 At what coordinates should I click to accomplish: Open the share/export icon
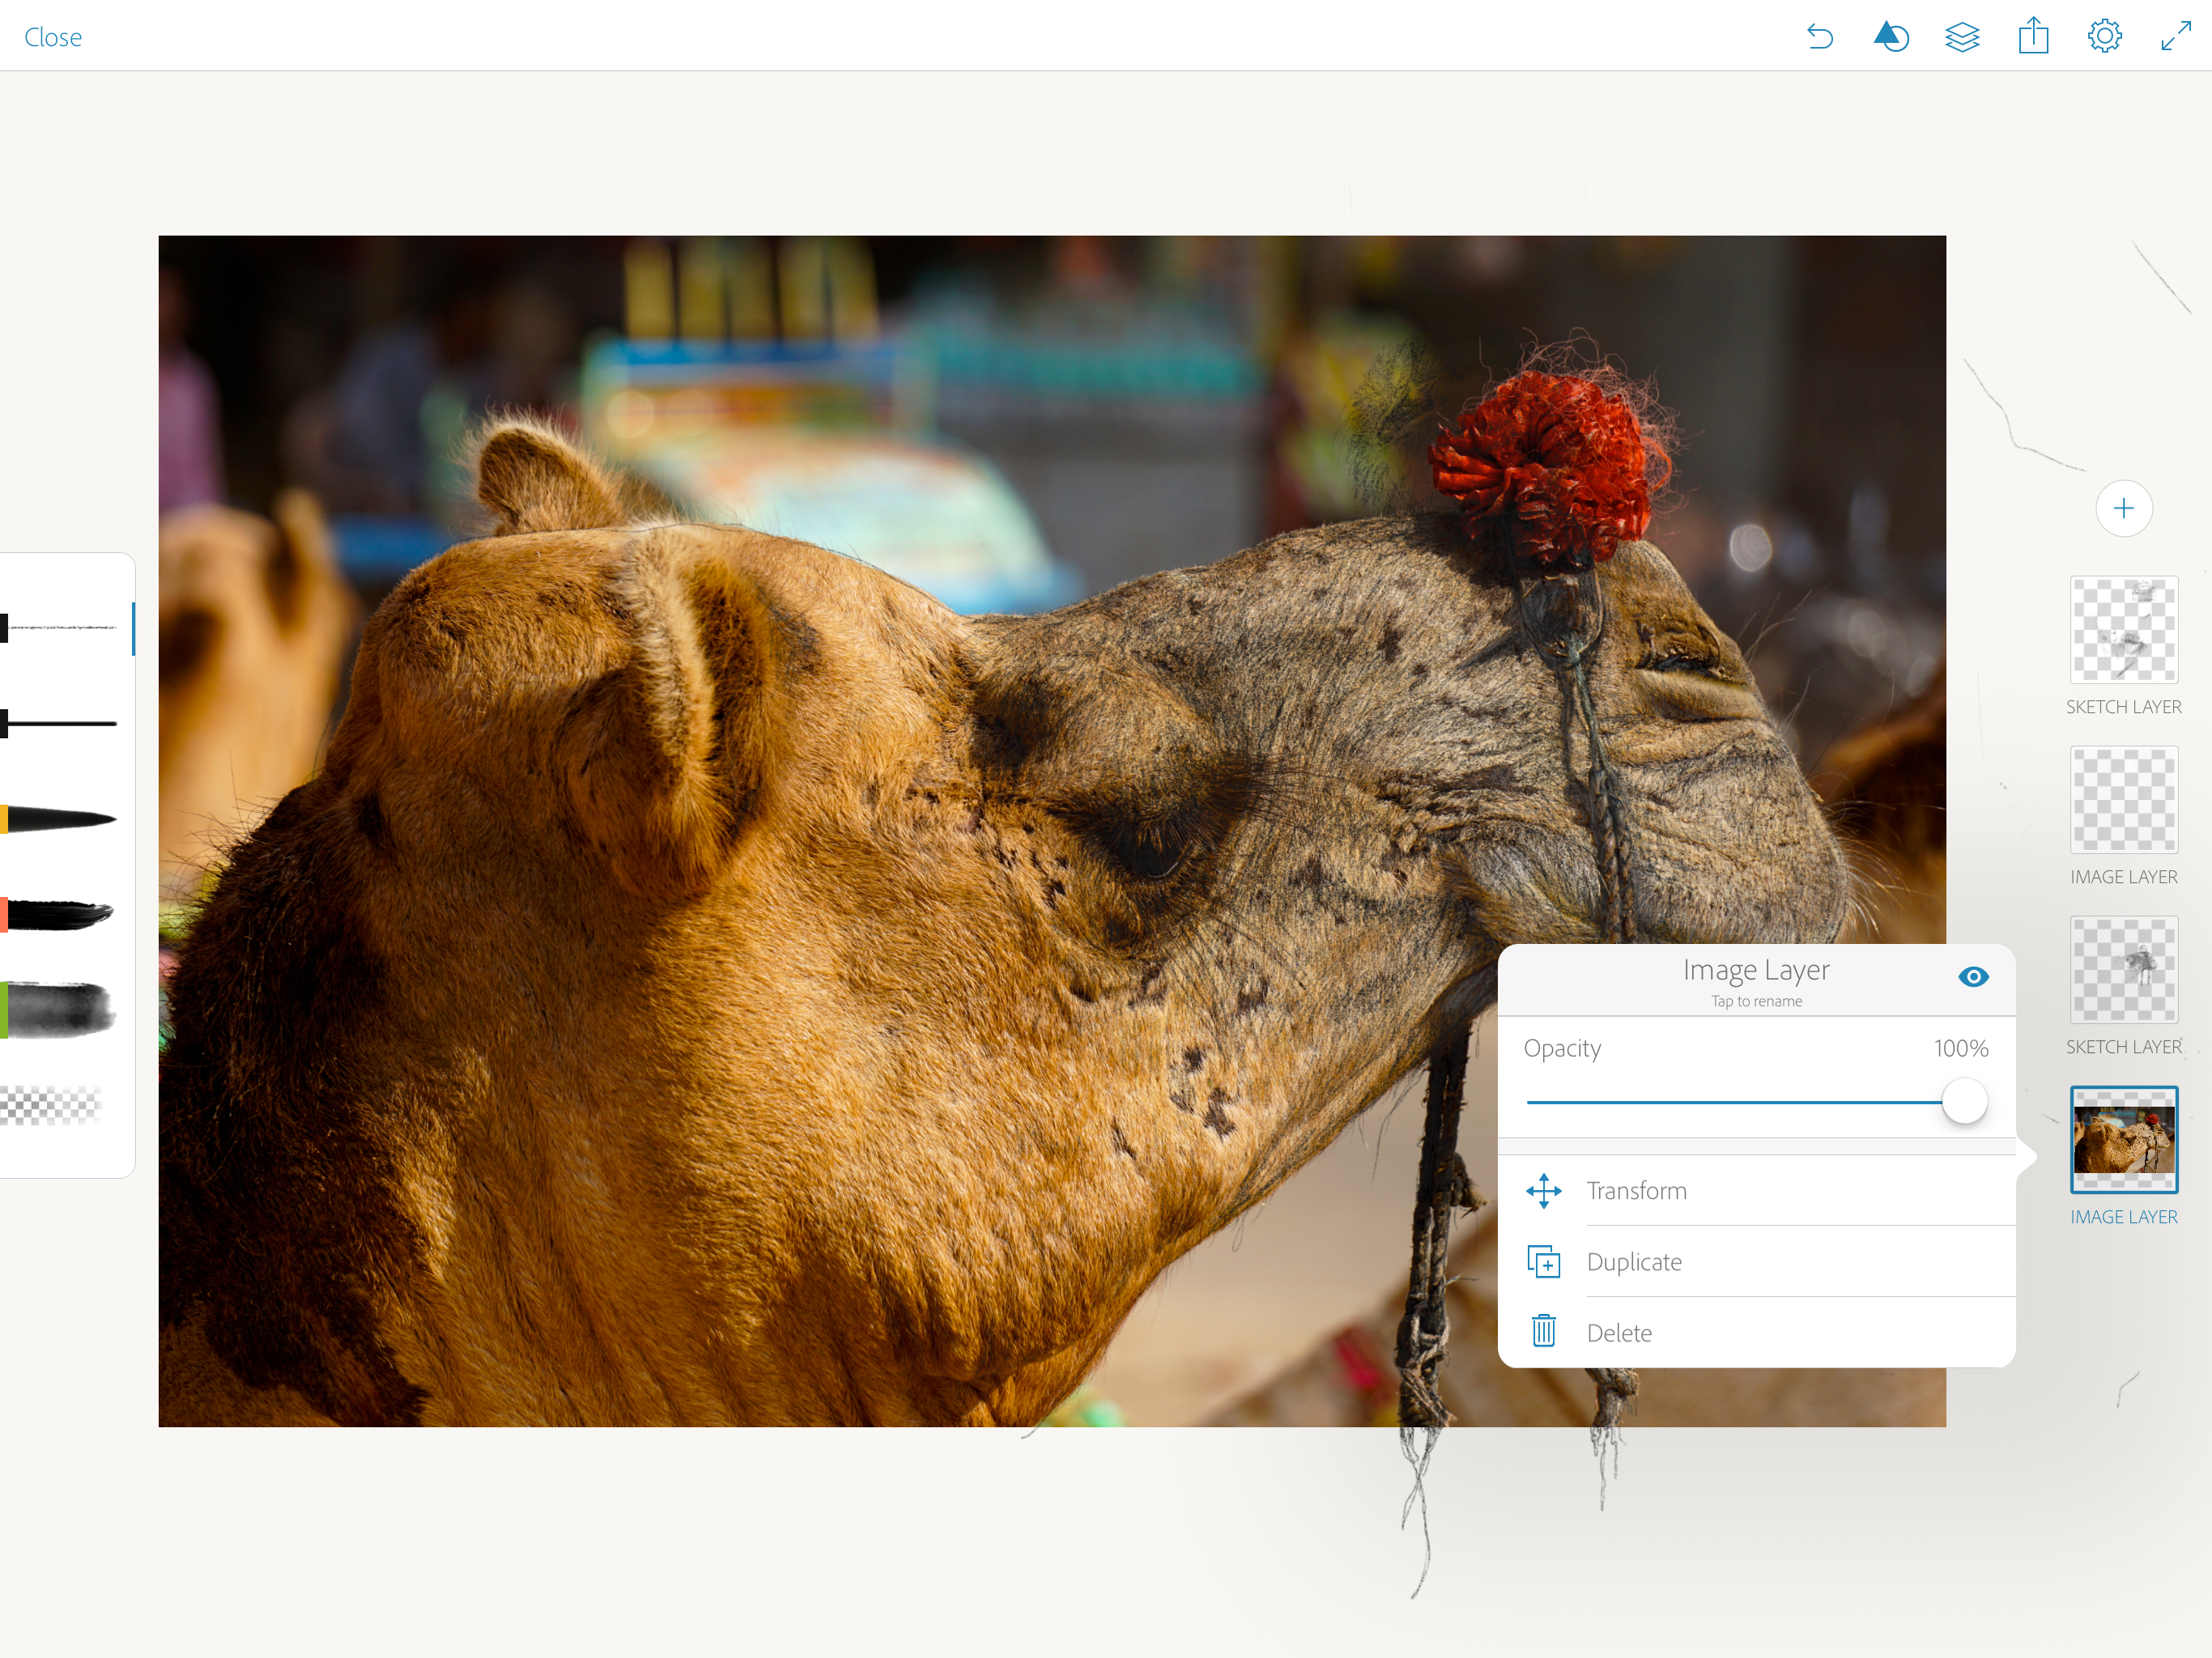click(2033, 37)
